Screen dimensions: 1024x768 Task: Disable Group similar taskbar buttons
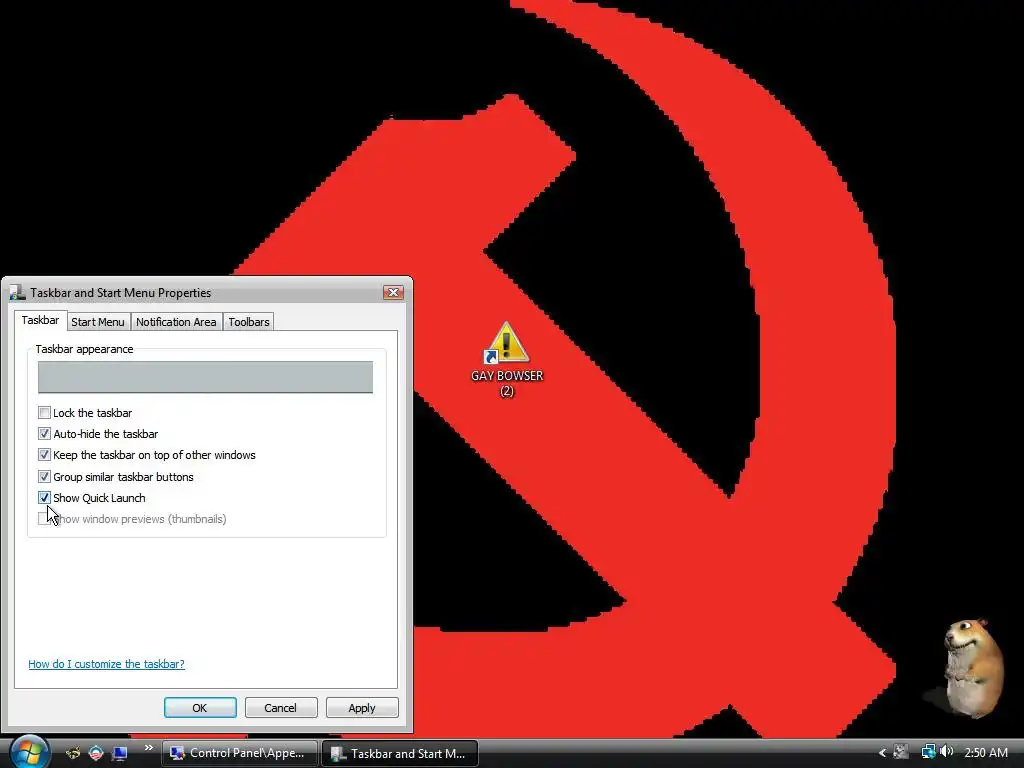pos(44,477)
